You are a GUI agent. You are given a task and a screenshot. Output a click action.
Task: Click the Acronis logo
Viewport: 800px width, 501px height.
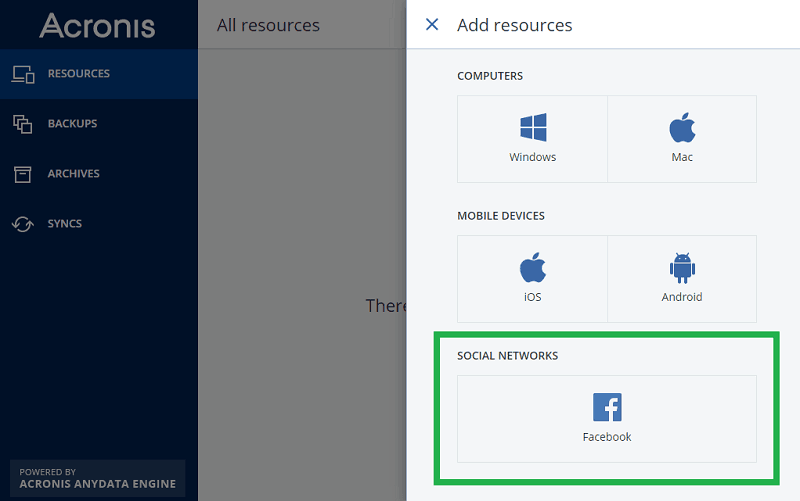97,25
